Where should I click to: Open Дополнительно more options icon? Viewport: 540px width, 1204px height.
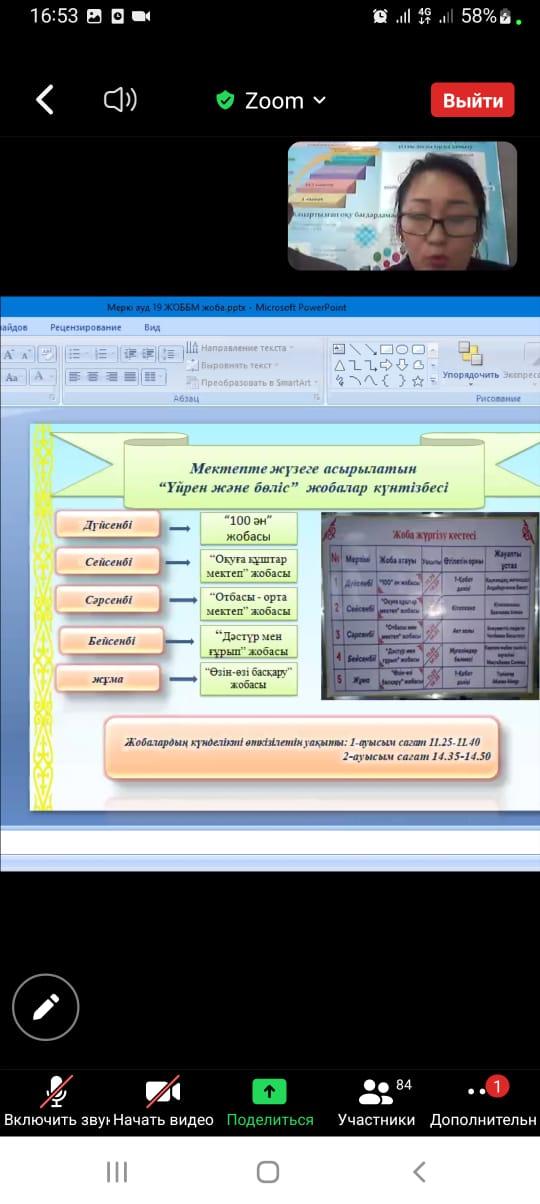482,1091
